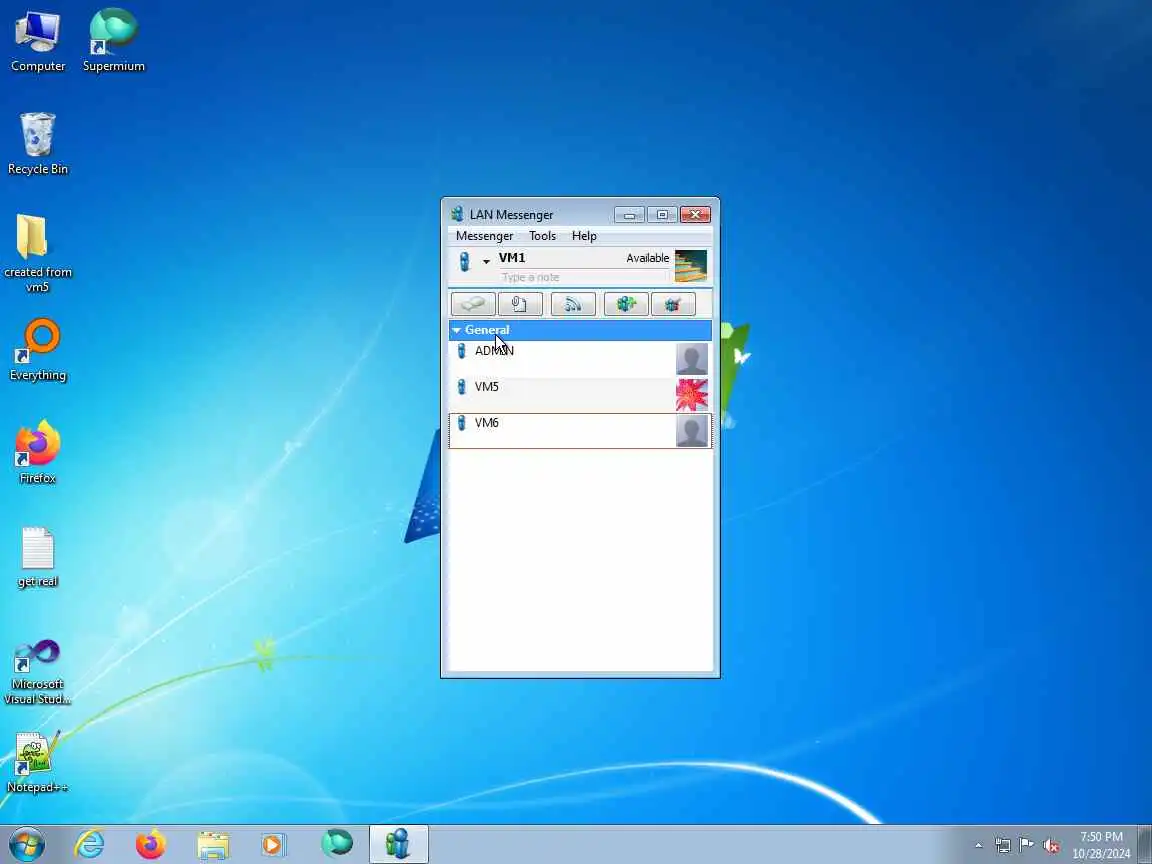
Task: Select the Everything desktop shortcut
Action: click(x=38, y=350)
